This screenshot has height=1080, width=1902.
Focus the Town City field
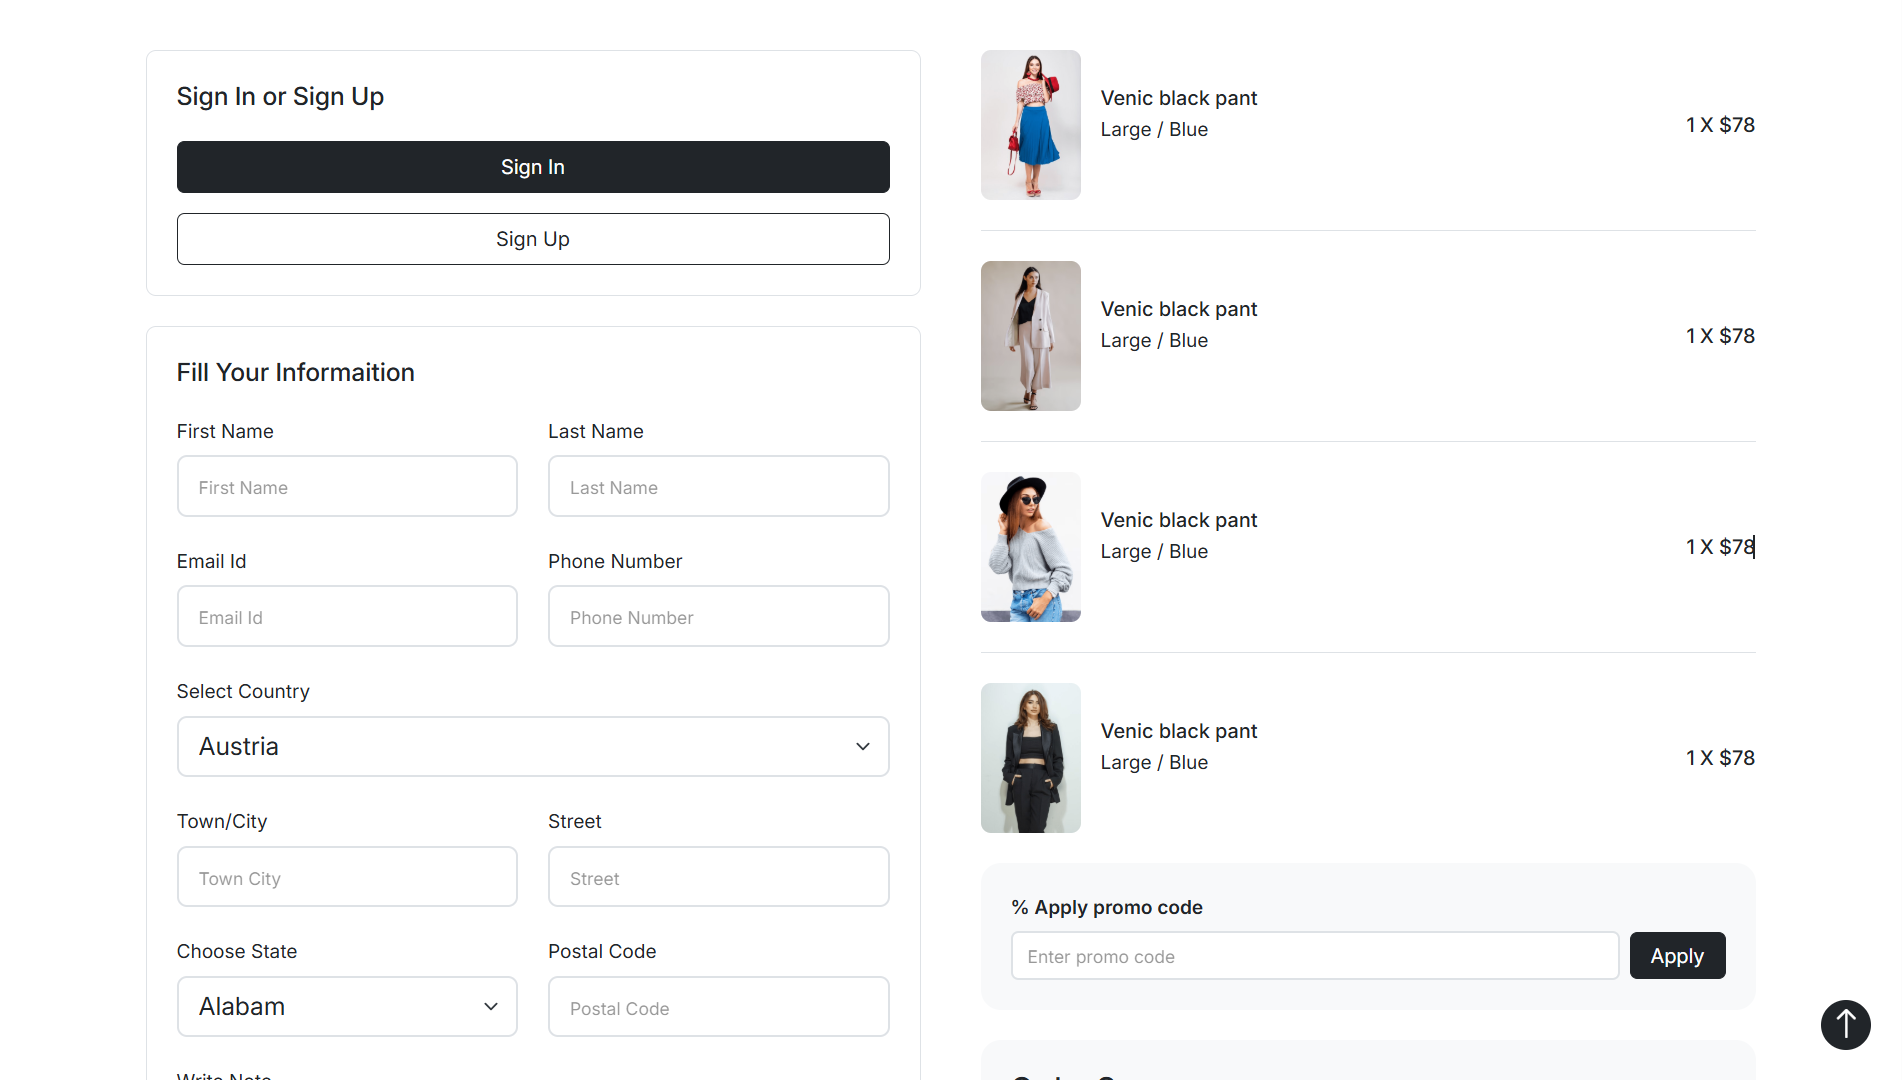point(347,877)
